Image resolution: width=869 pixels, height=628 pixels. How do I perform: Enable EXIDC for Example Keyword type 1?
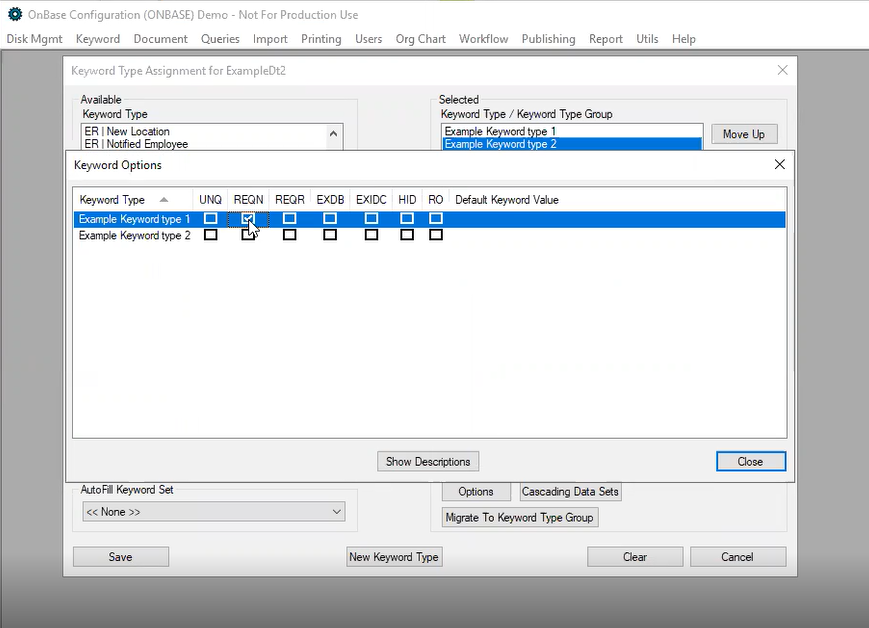point(370,218)
